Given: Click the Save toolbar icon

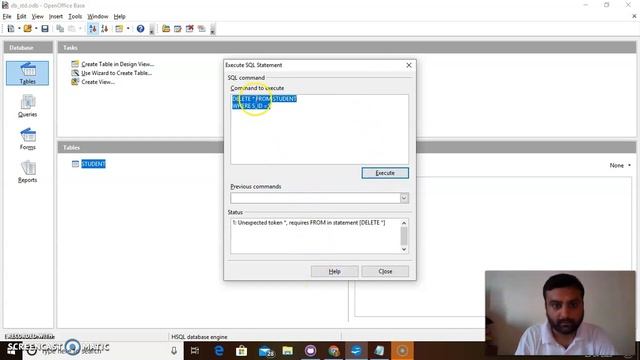Looking at the screenshot, I should (x=45, y=29).
